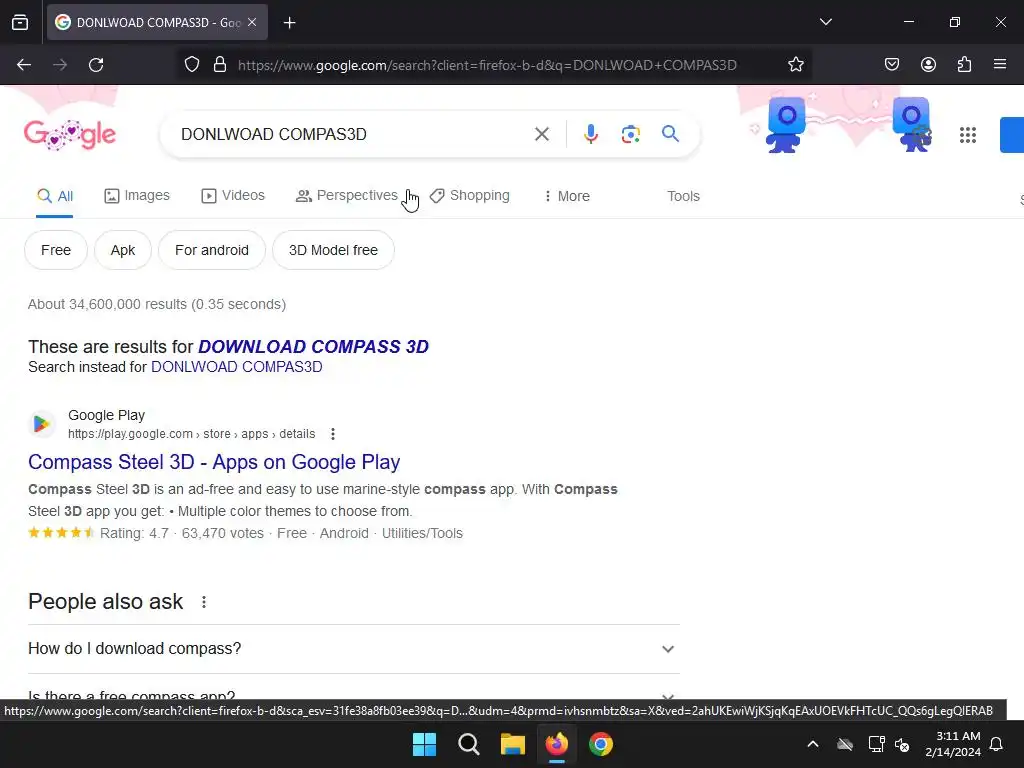Switch to Perspectives results
This screenshot has width=1024, height=768.
347,196
